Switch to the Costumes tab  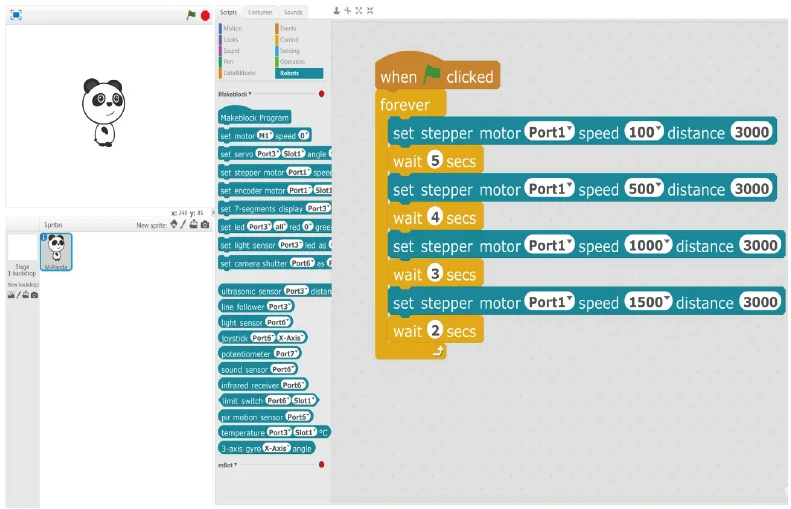(260, 12)
